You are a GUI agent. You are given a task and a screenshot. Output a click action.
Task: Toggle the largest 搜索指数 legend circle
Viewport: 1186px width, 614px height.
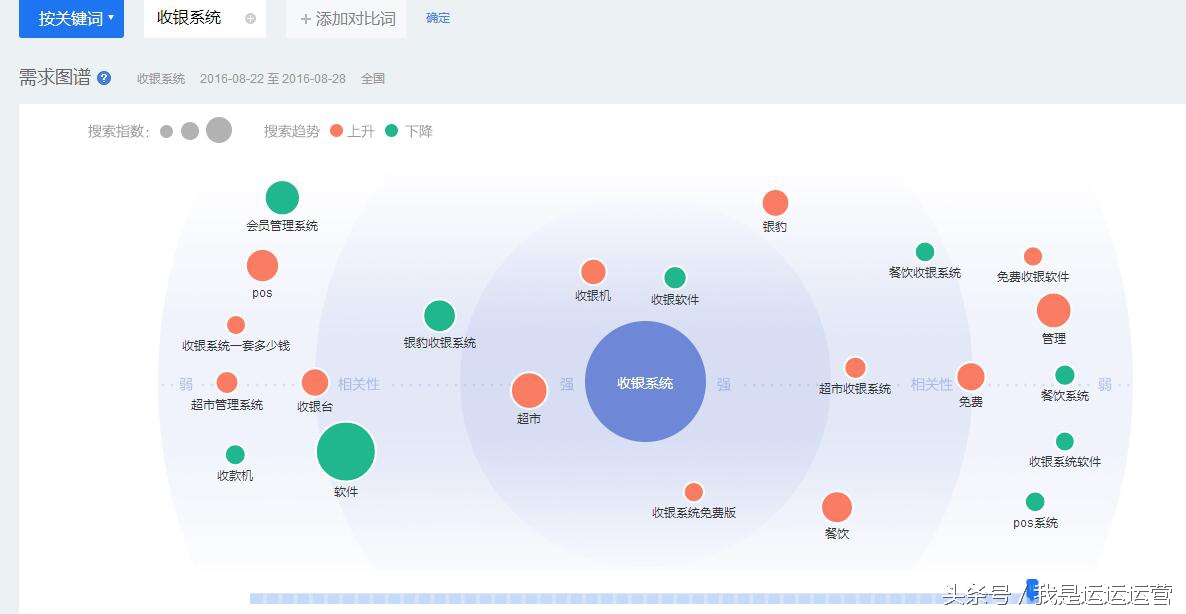point(218,129)
